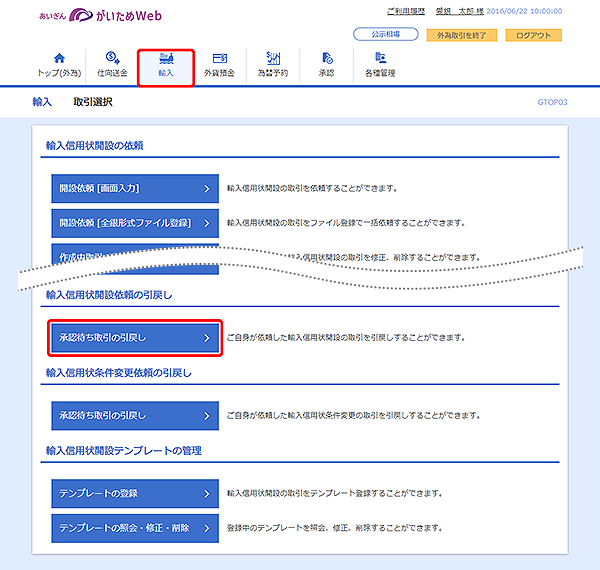The width and height of the screenshot is (600, 570).
Task: Open 各種管理 menu label
Action: click(380, 73)
